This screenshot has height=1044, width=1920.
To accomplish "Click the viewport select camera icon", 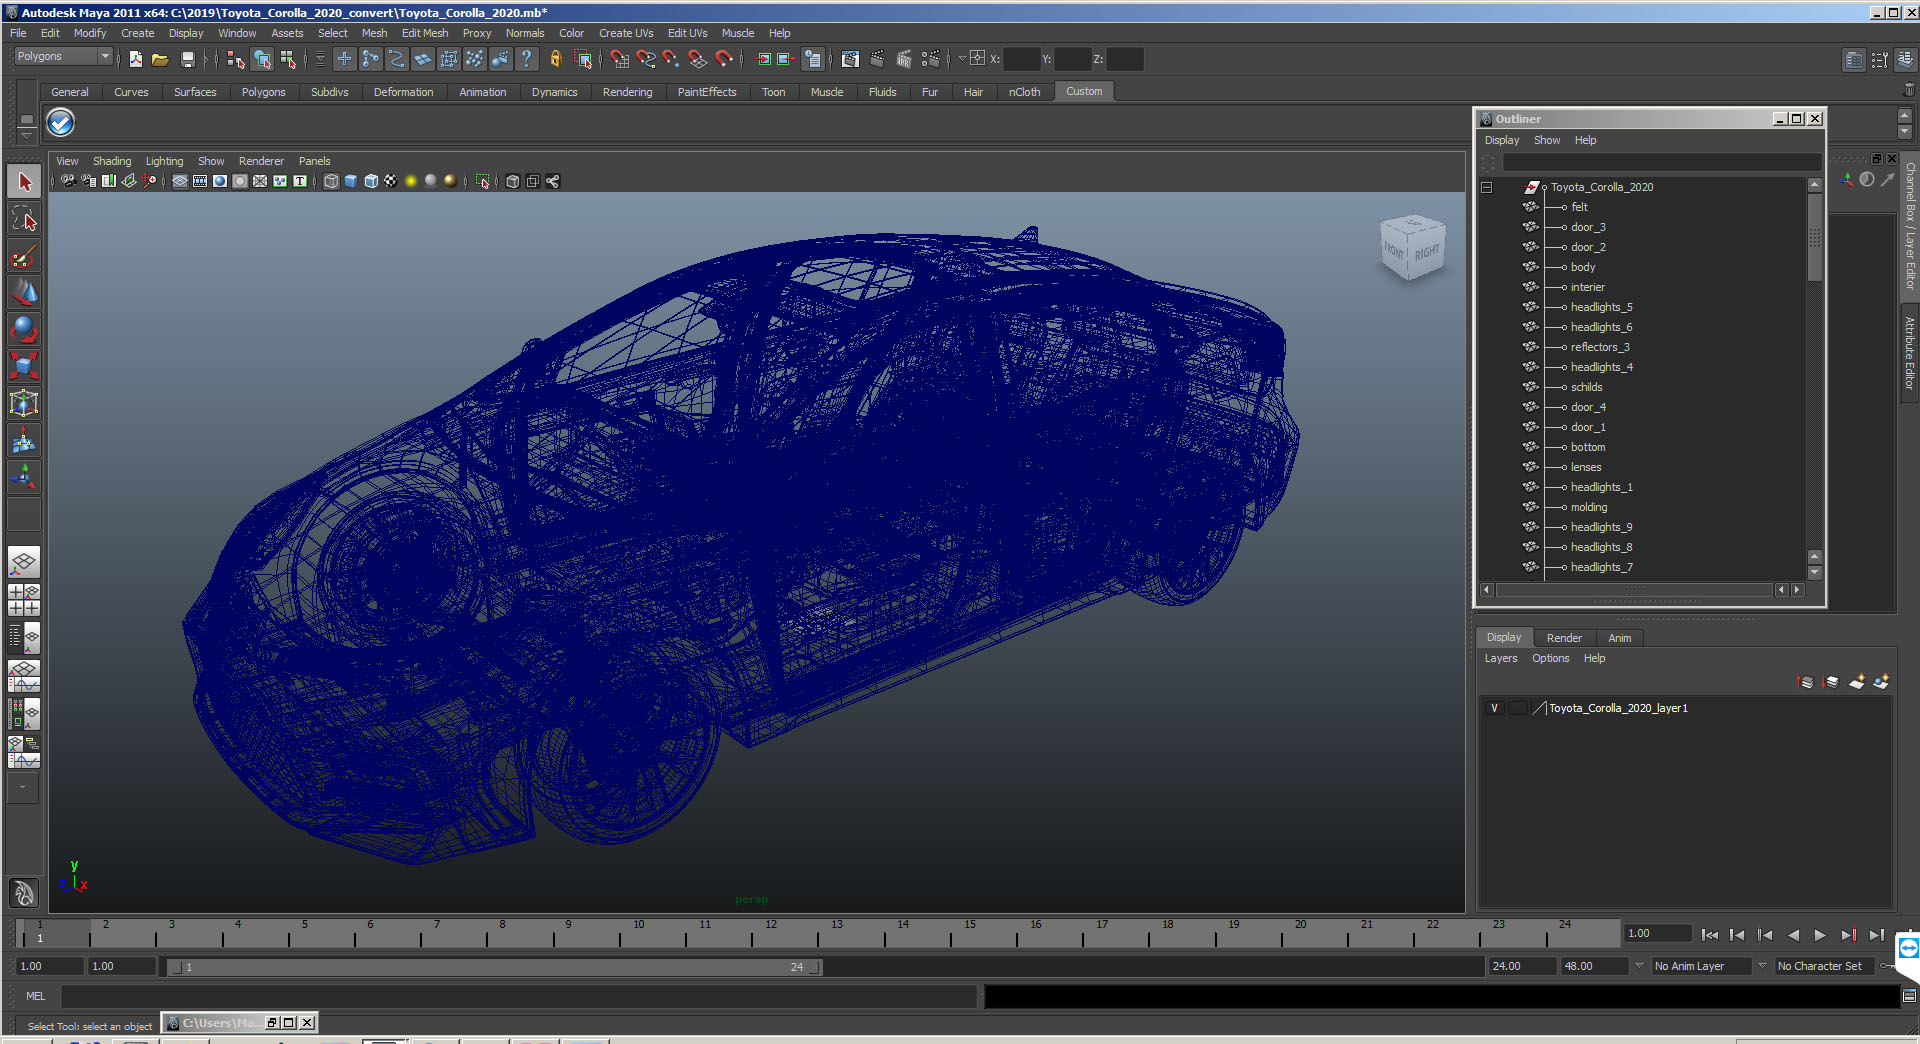I will coord(68,181).
